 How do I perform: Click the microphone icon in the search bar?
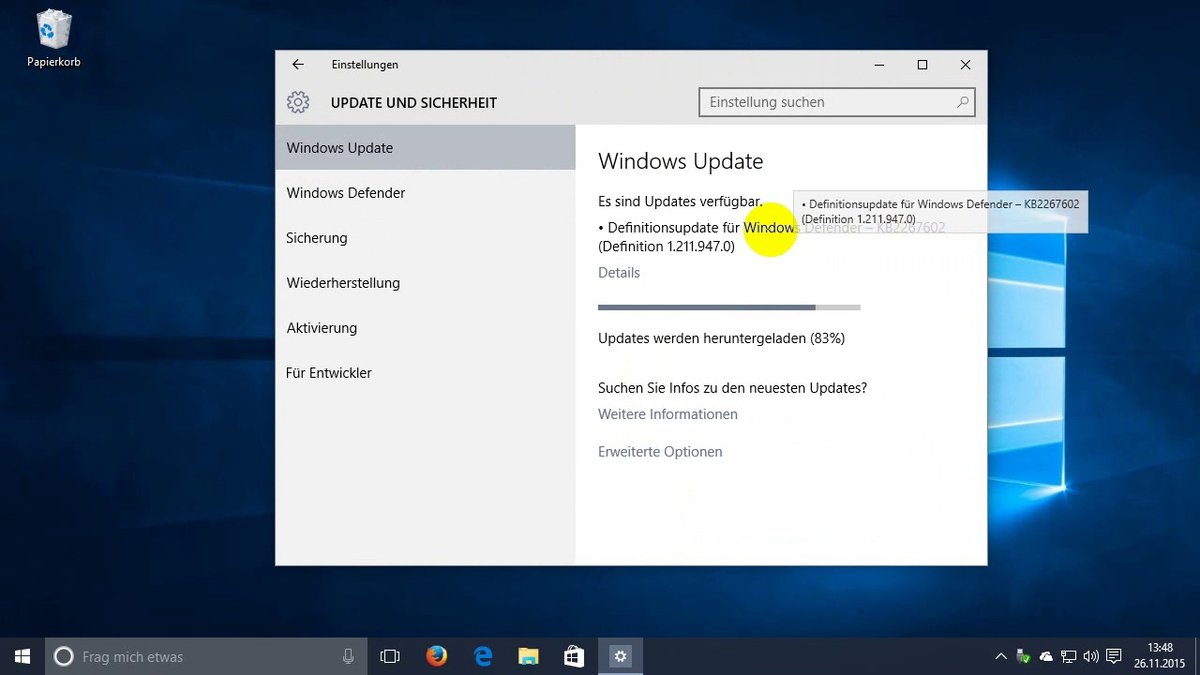click(x=347, y=656)
